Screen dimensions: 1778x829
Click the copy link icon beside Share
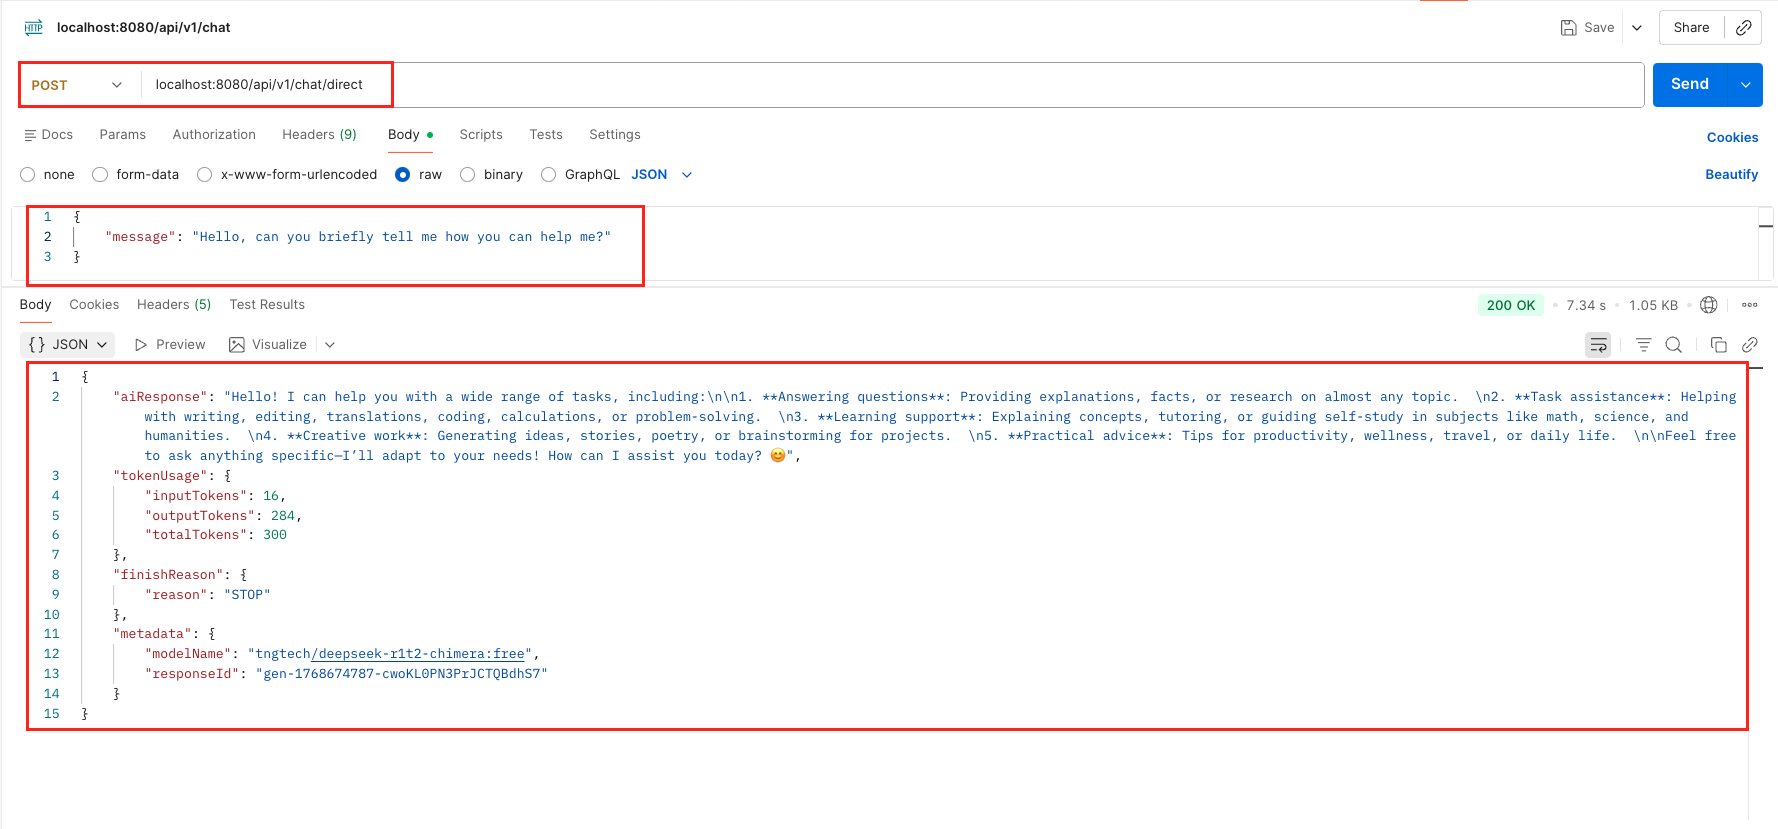(1743, 28)
